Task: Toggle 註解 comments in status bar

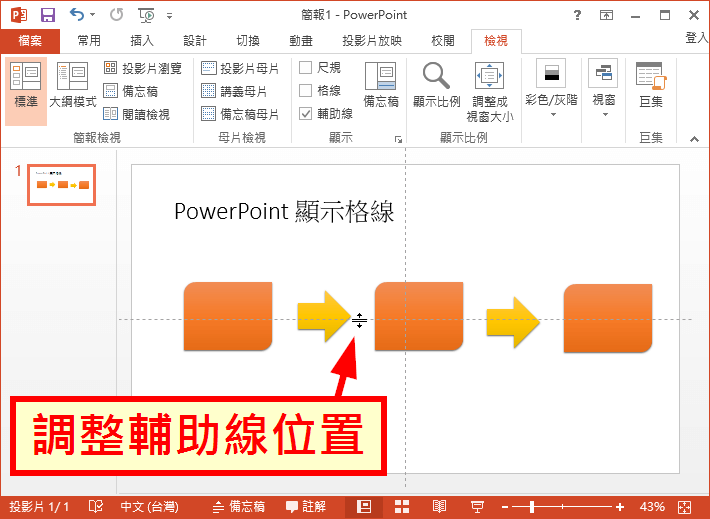Action: click(306, 506)
